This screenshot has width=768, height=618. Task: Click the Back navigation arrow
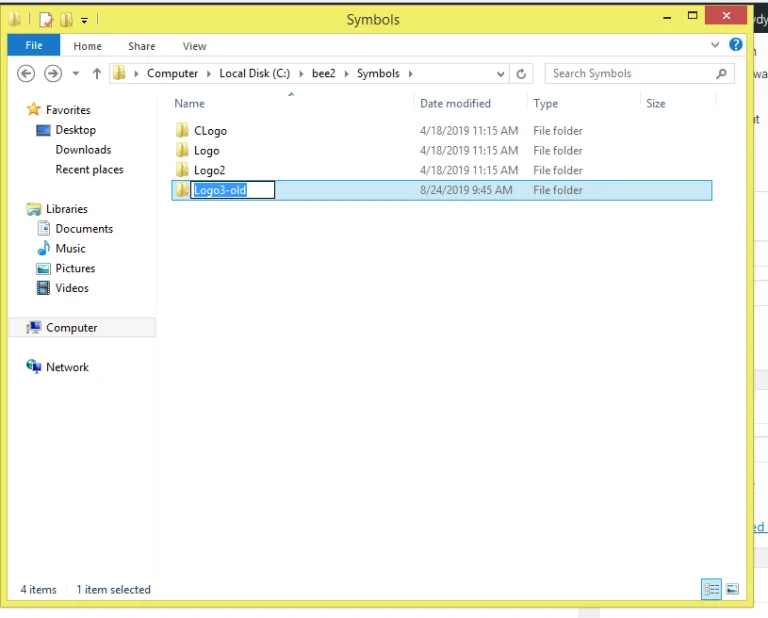click(x=26, y=73)
